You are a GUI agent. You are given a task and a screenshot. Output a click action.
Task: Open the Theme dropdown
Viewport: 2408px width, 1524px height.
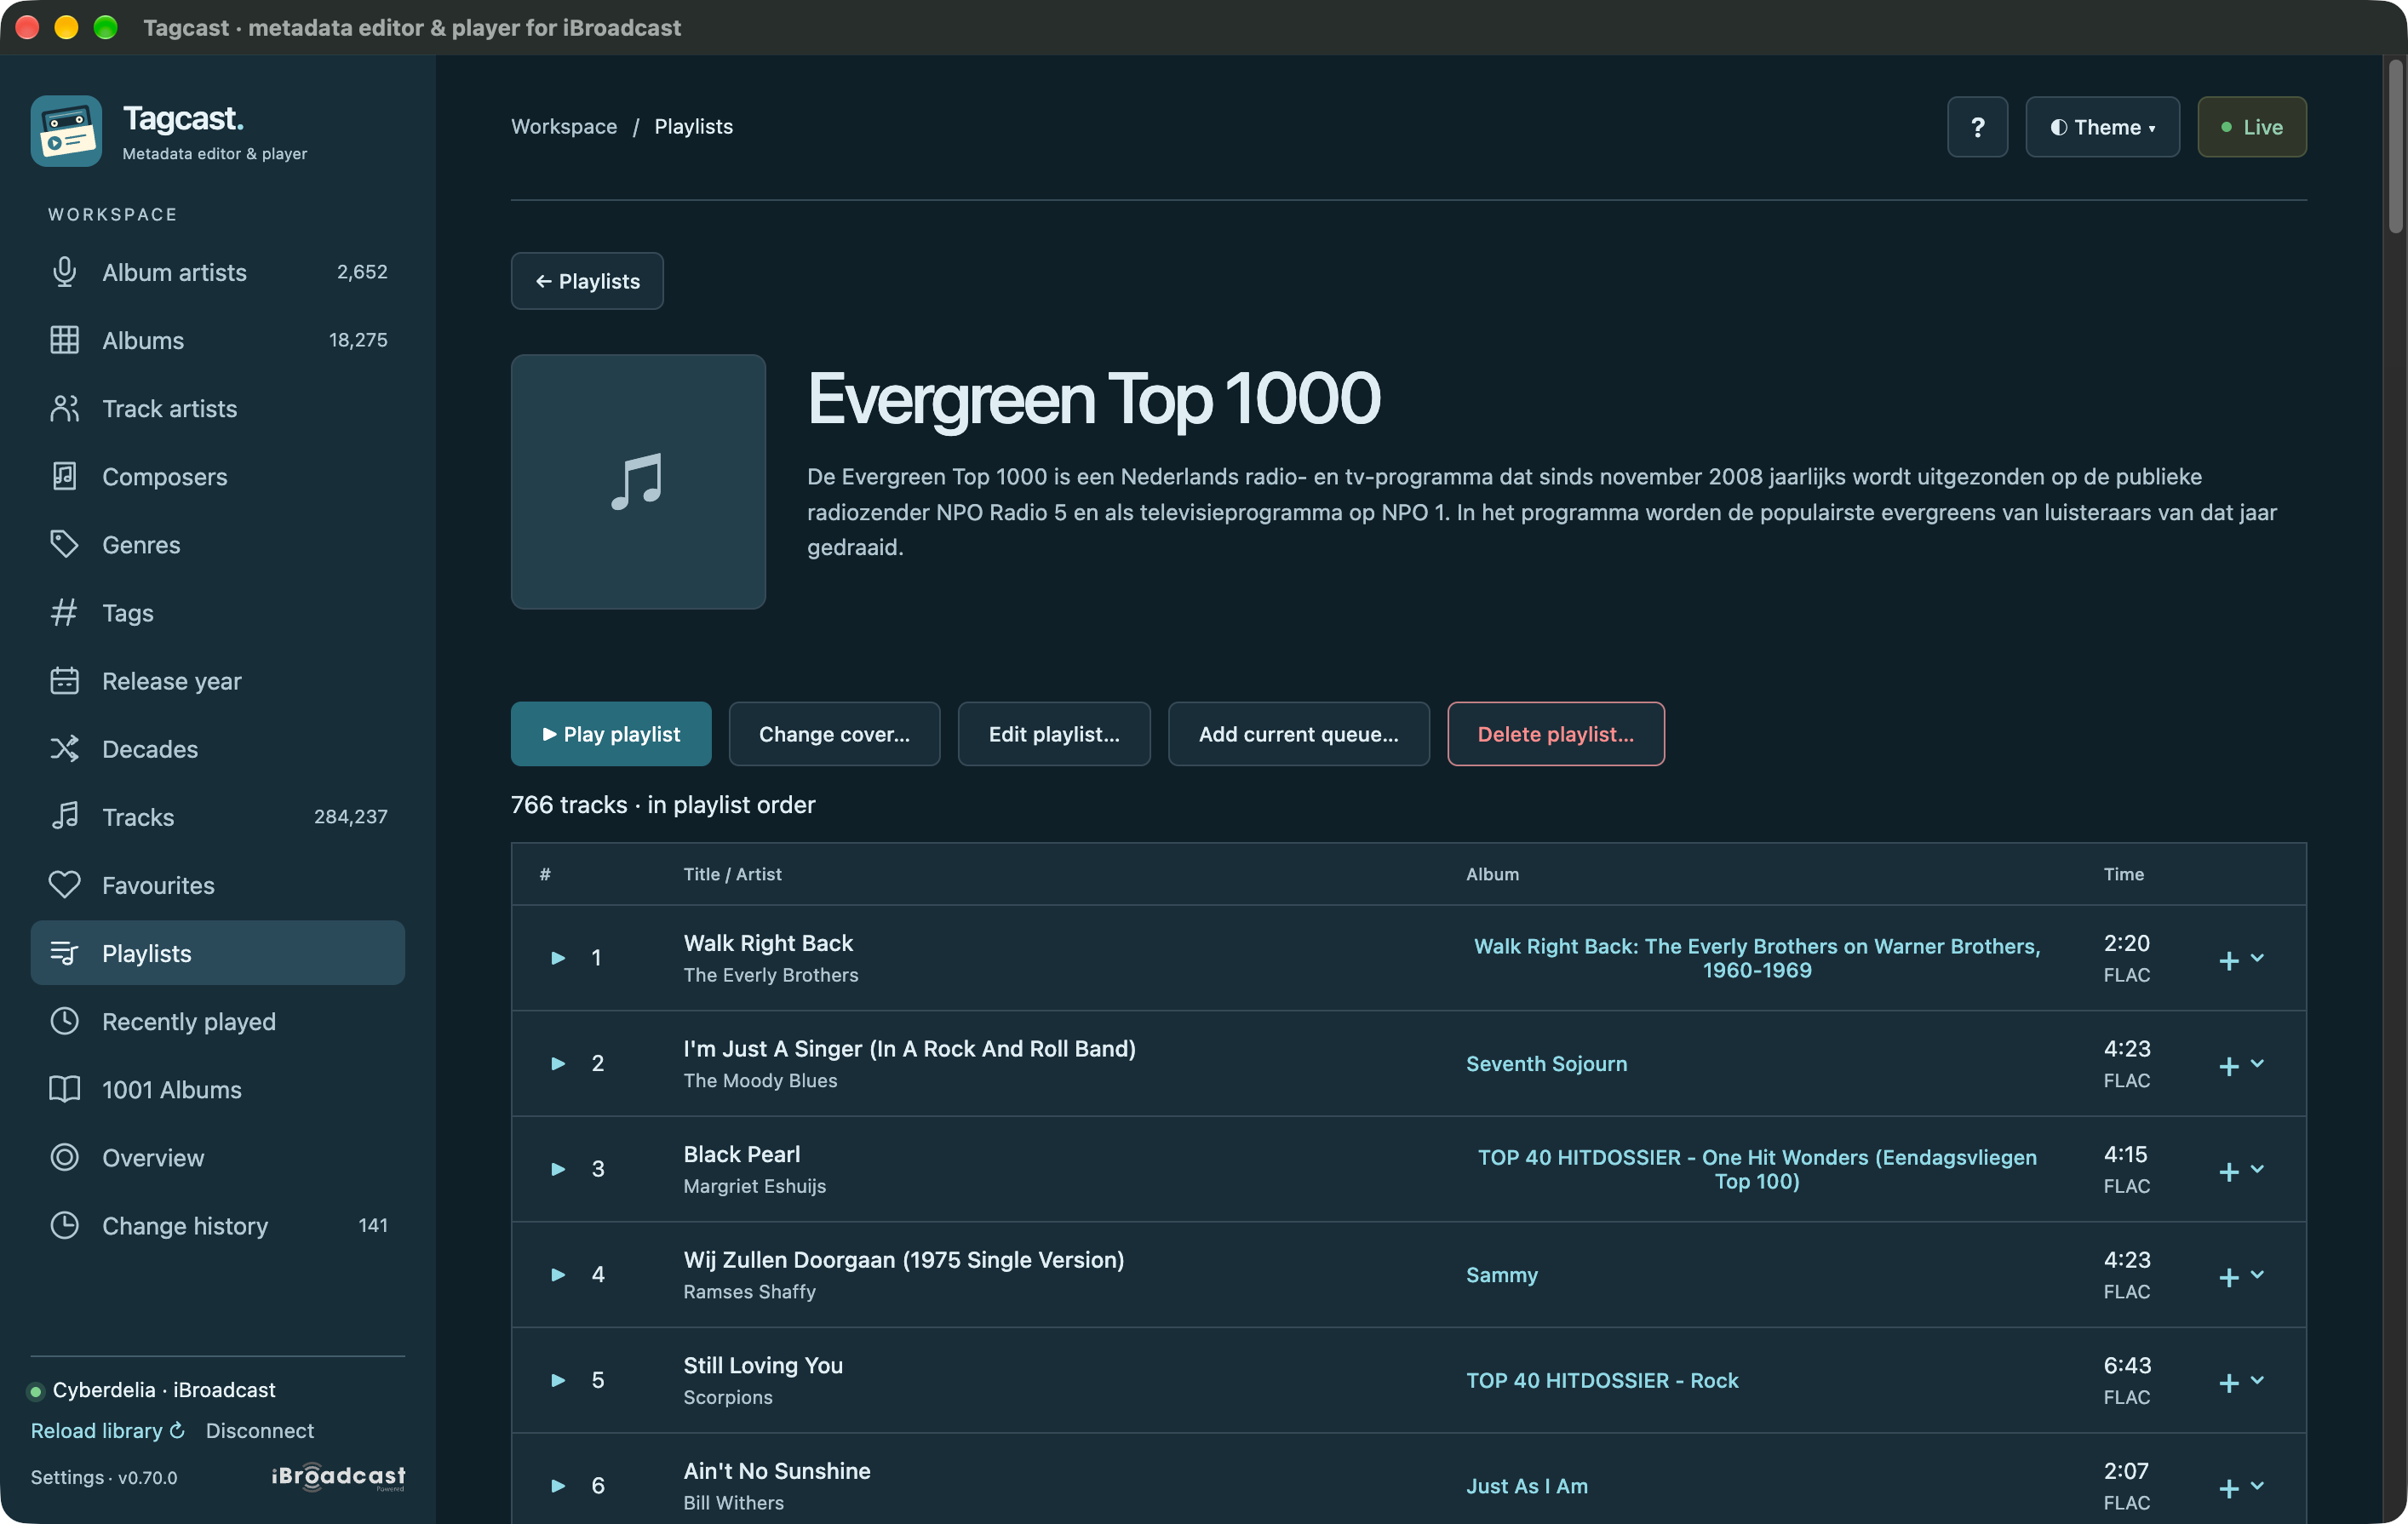tap(2102, 127)
